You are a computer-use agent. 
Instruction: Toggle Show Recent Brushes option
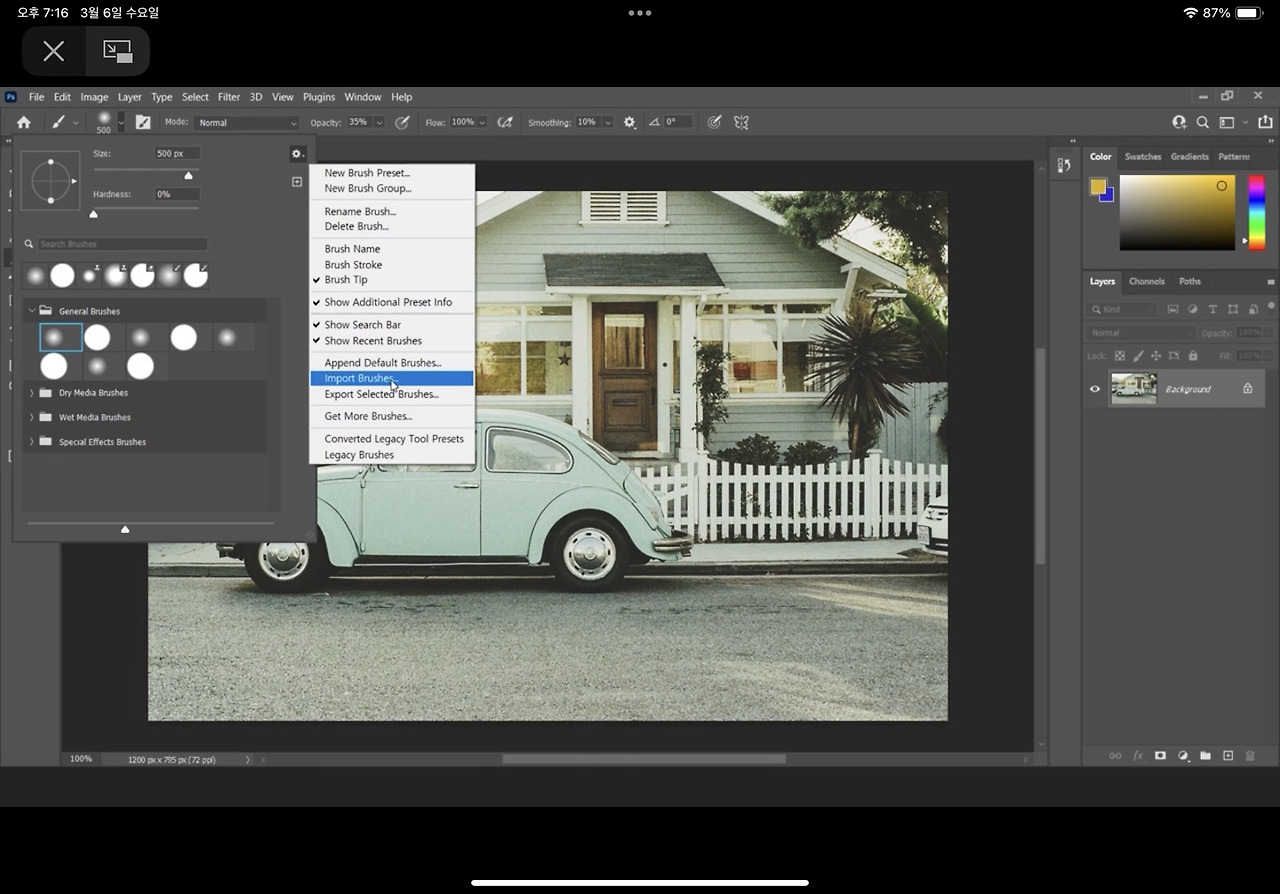click(372, 341)
